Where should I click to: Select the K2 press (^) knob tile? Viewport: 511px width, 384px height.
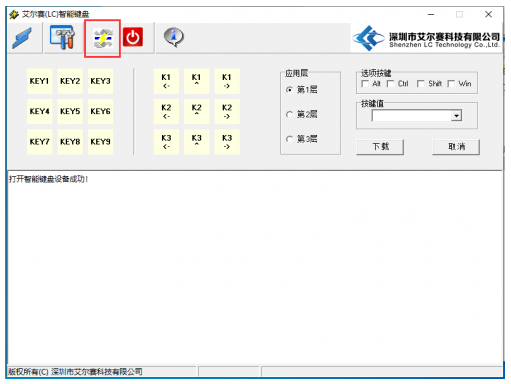click(197, 111)
